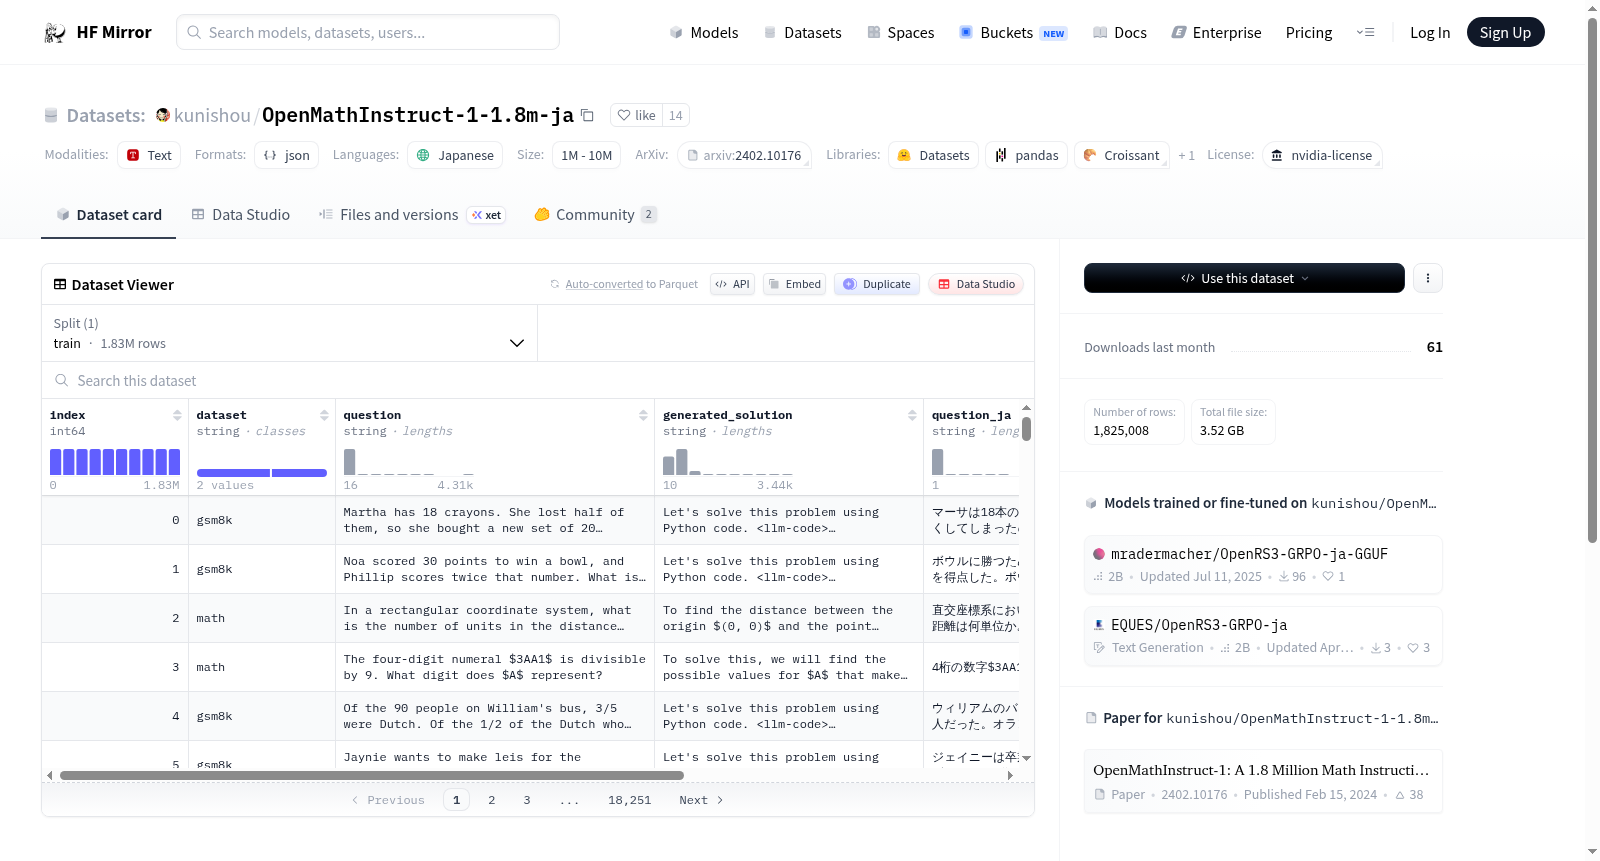Open the json format tag
Image resolution: width=1600 pixels, height=861 pixels.
click(287, 155)
